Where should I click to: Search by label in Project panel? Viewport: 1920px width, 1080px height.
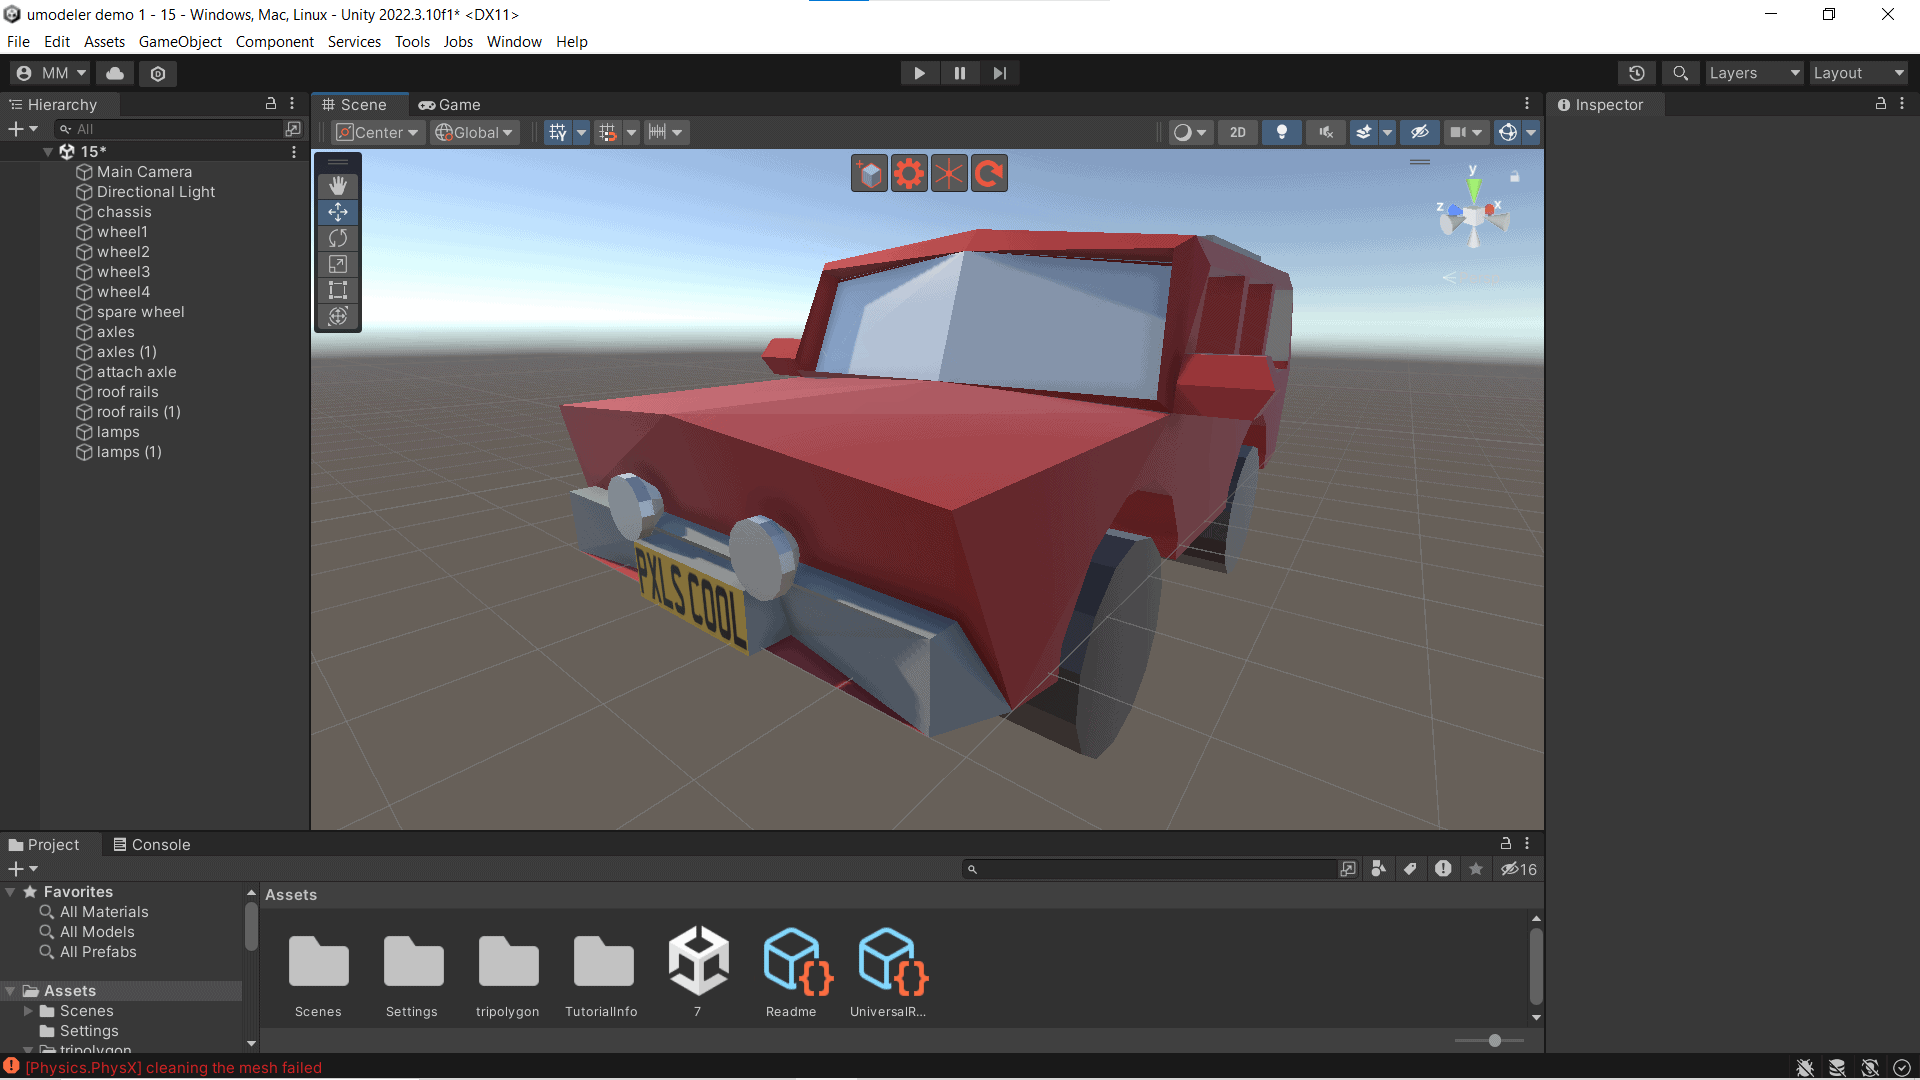pos(1410,869)
